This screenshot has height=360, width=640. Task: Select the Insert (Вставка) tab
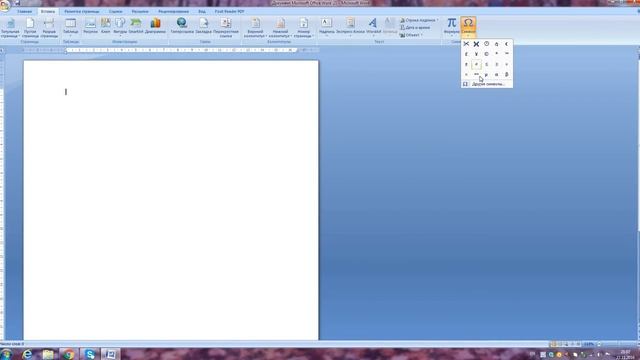(x=48, y=11)
